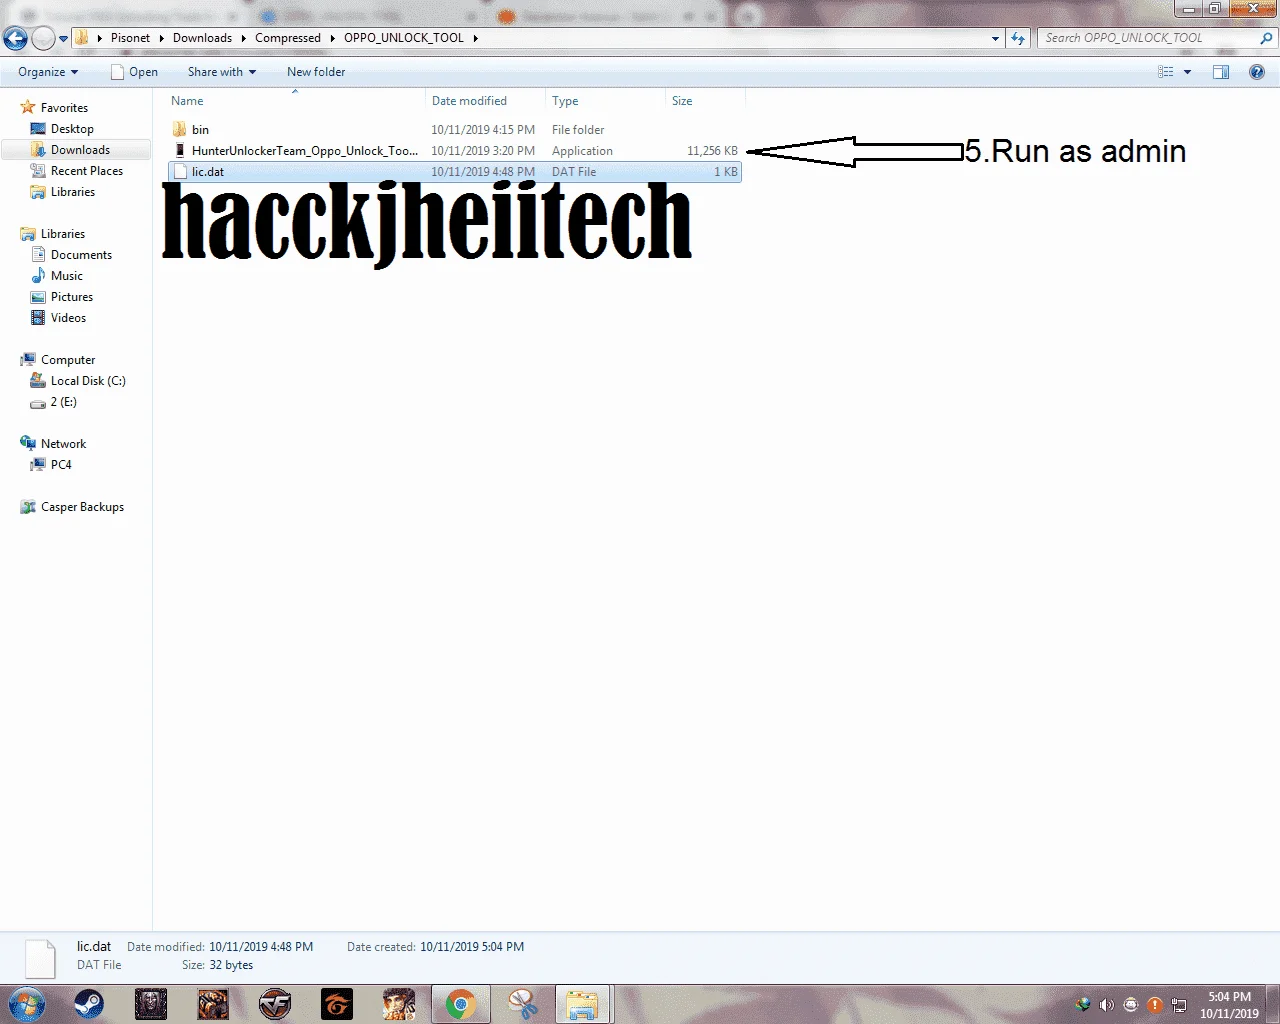Create a New folder
The height and width of the screenshot is (1024, 1280).
[x=316, y=72]
